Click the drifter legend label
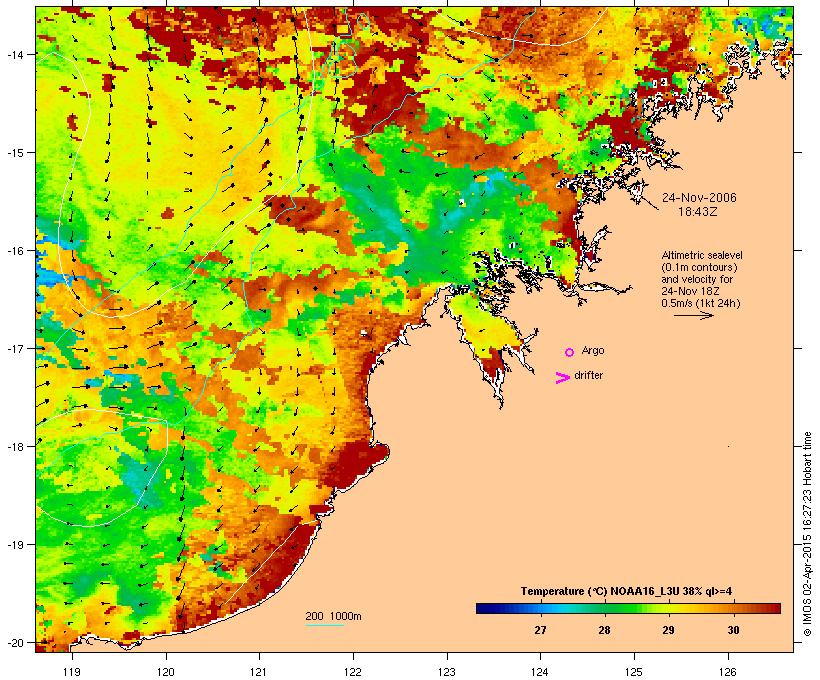Viewport: 820px width, 680px height. coord(588,375)
